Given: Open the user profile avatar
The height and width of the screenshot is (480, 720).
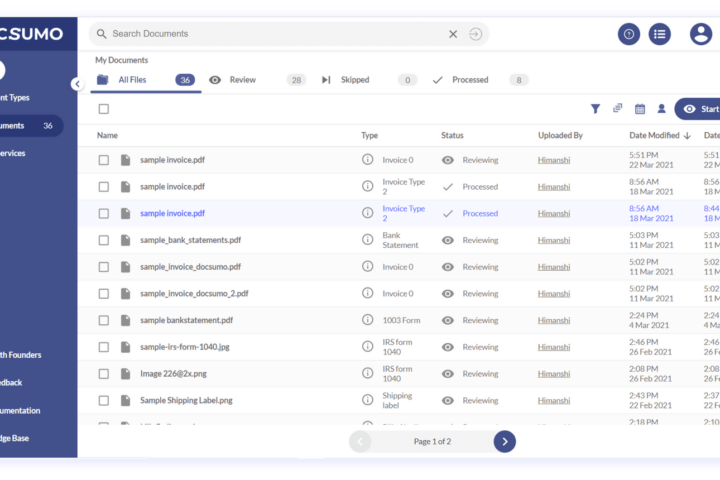Looking at the screenshot, I should point(701,34).
